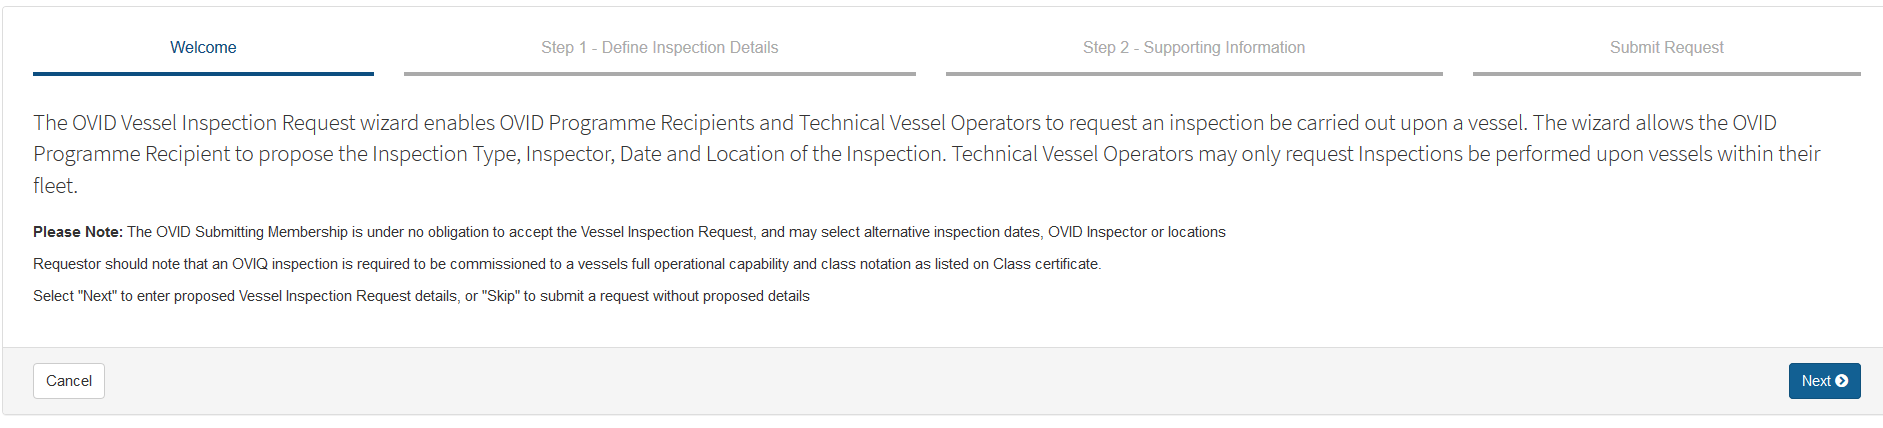Click the grey bar beneath Step 2
1883x428 pixels.
click(x=1194, y=73)
